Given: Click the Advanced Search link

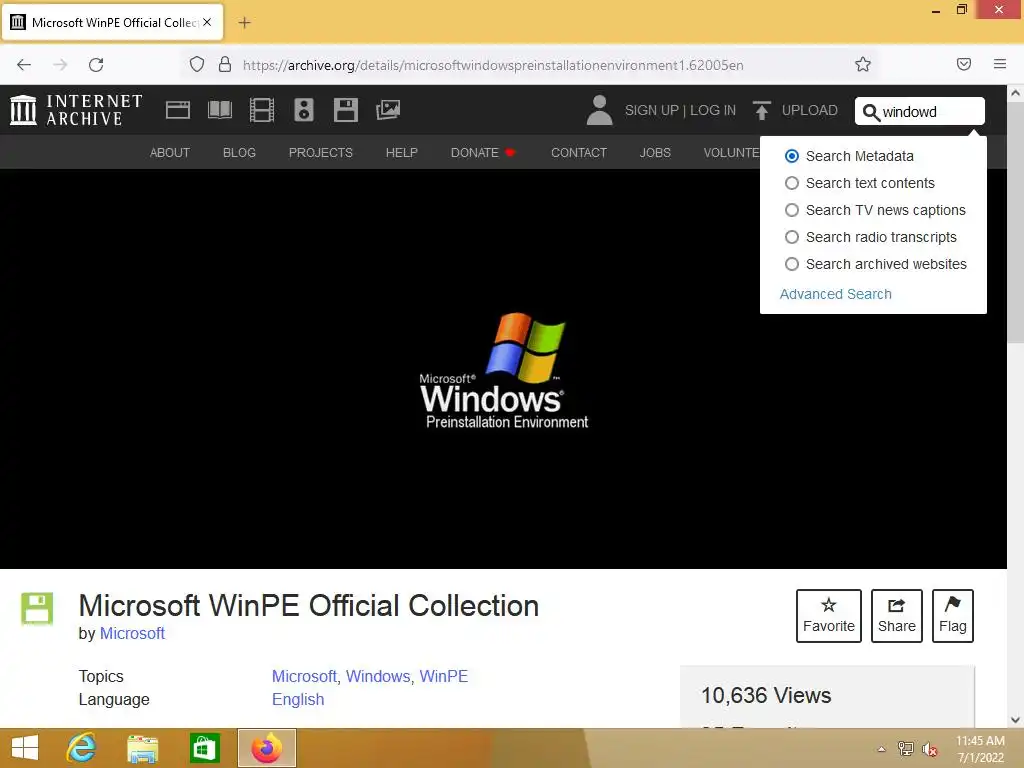Looking at the screenshot, I should [835, 294].
